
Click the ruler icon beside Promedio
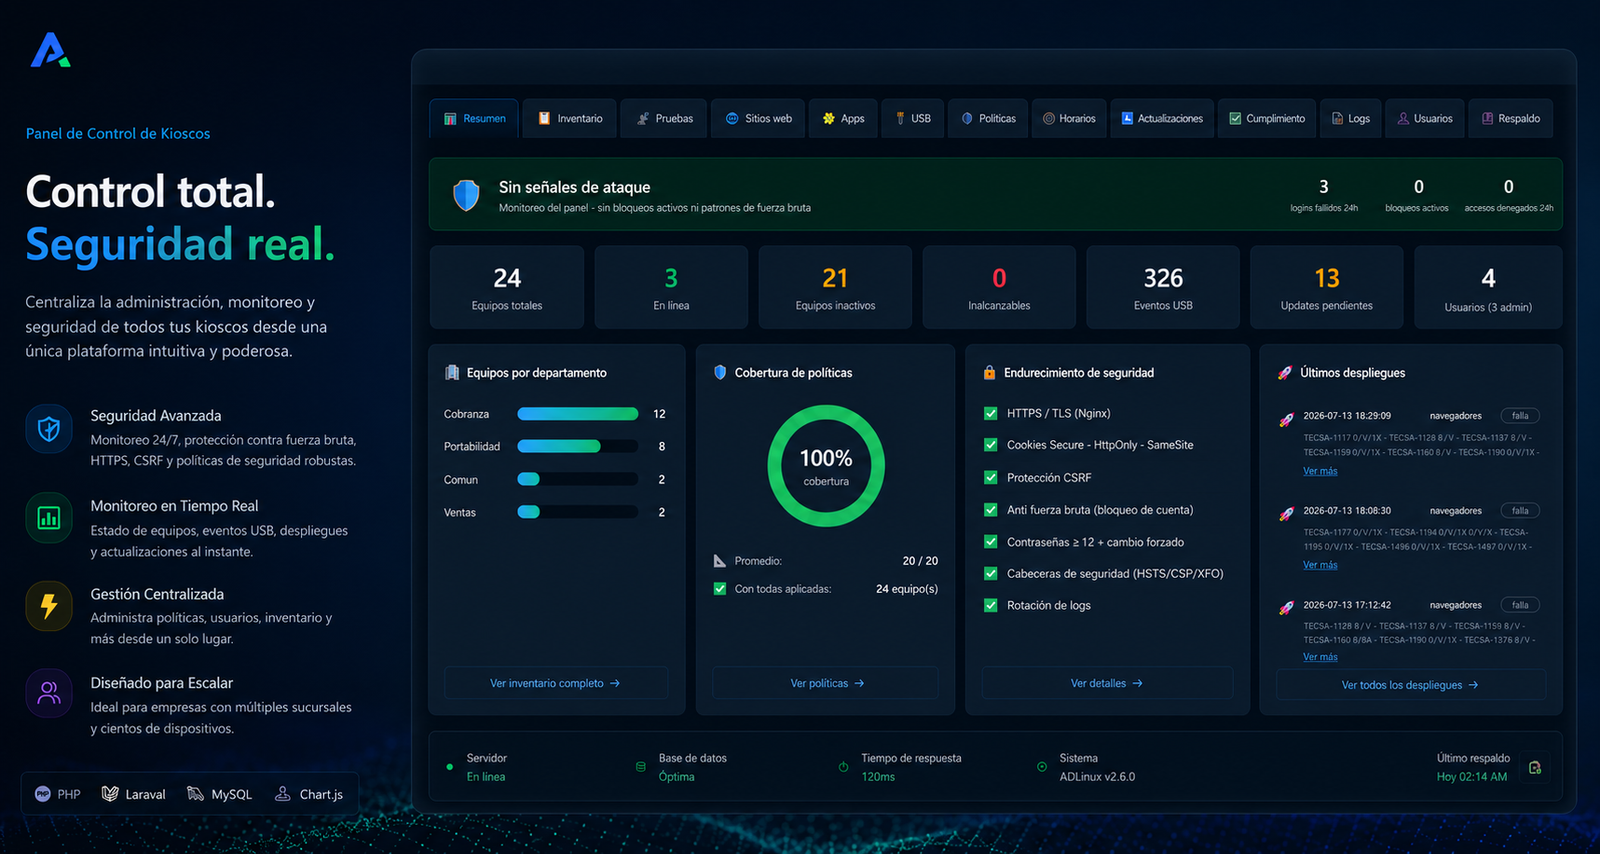pyautogui.click(x=720, y=561)
